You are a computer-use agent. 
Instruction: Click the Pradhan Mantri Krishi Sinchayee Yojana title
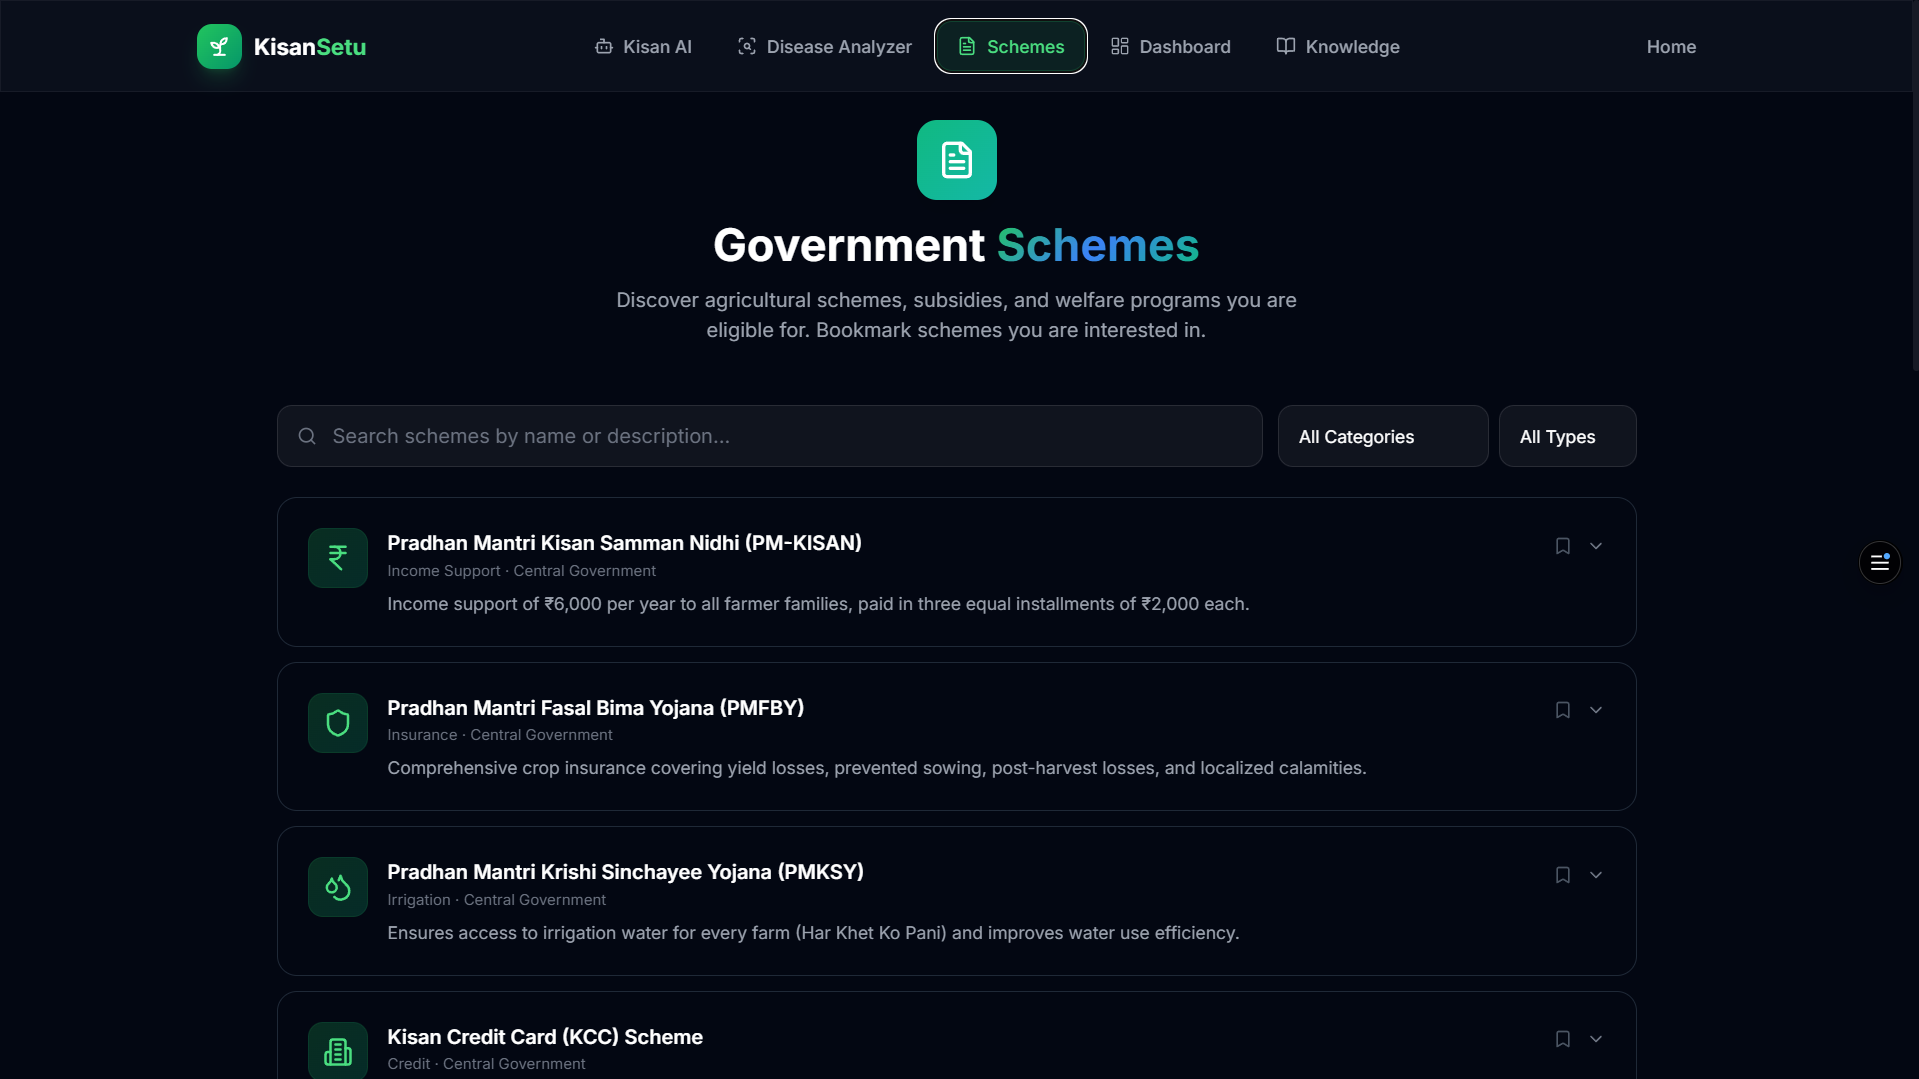[625, 872]
